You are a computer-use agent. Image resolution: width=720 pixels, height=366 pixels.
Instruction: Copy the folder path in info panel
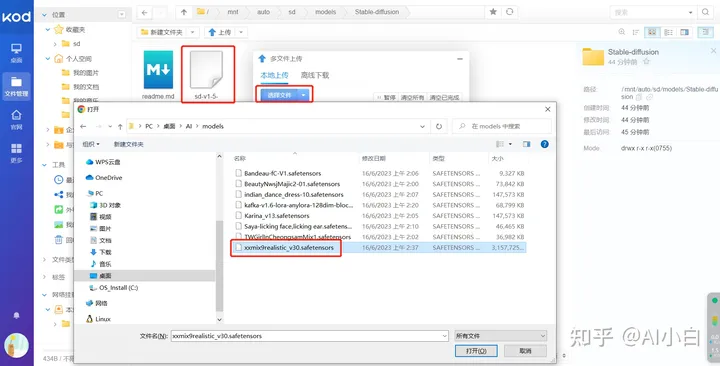click(x=639, y=97)
